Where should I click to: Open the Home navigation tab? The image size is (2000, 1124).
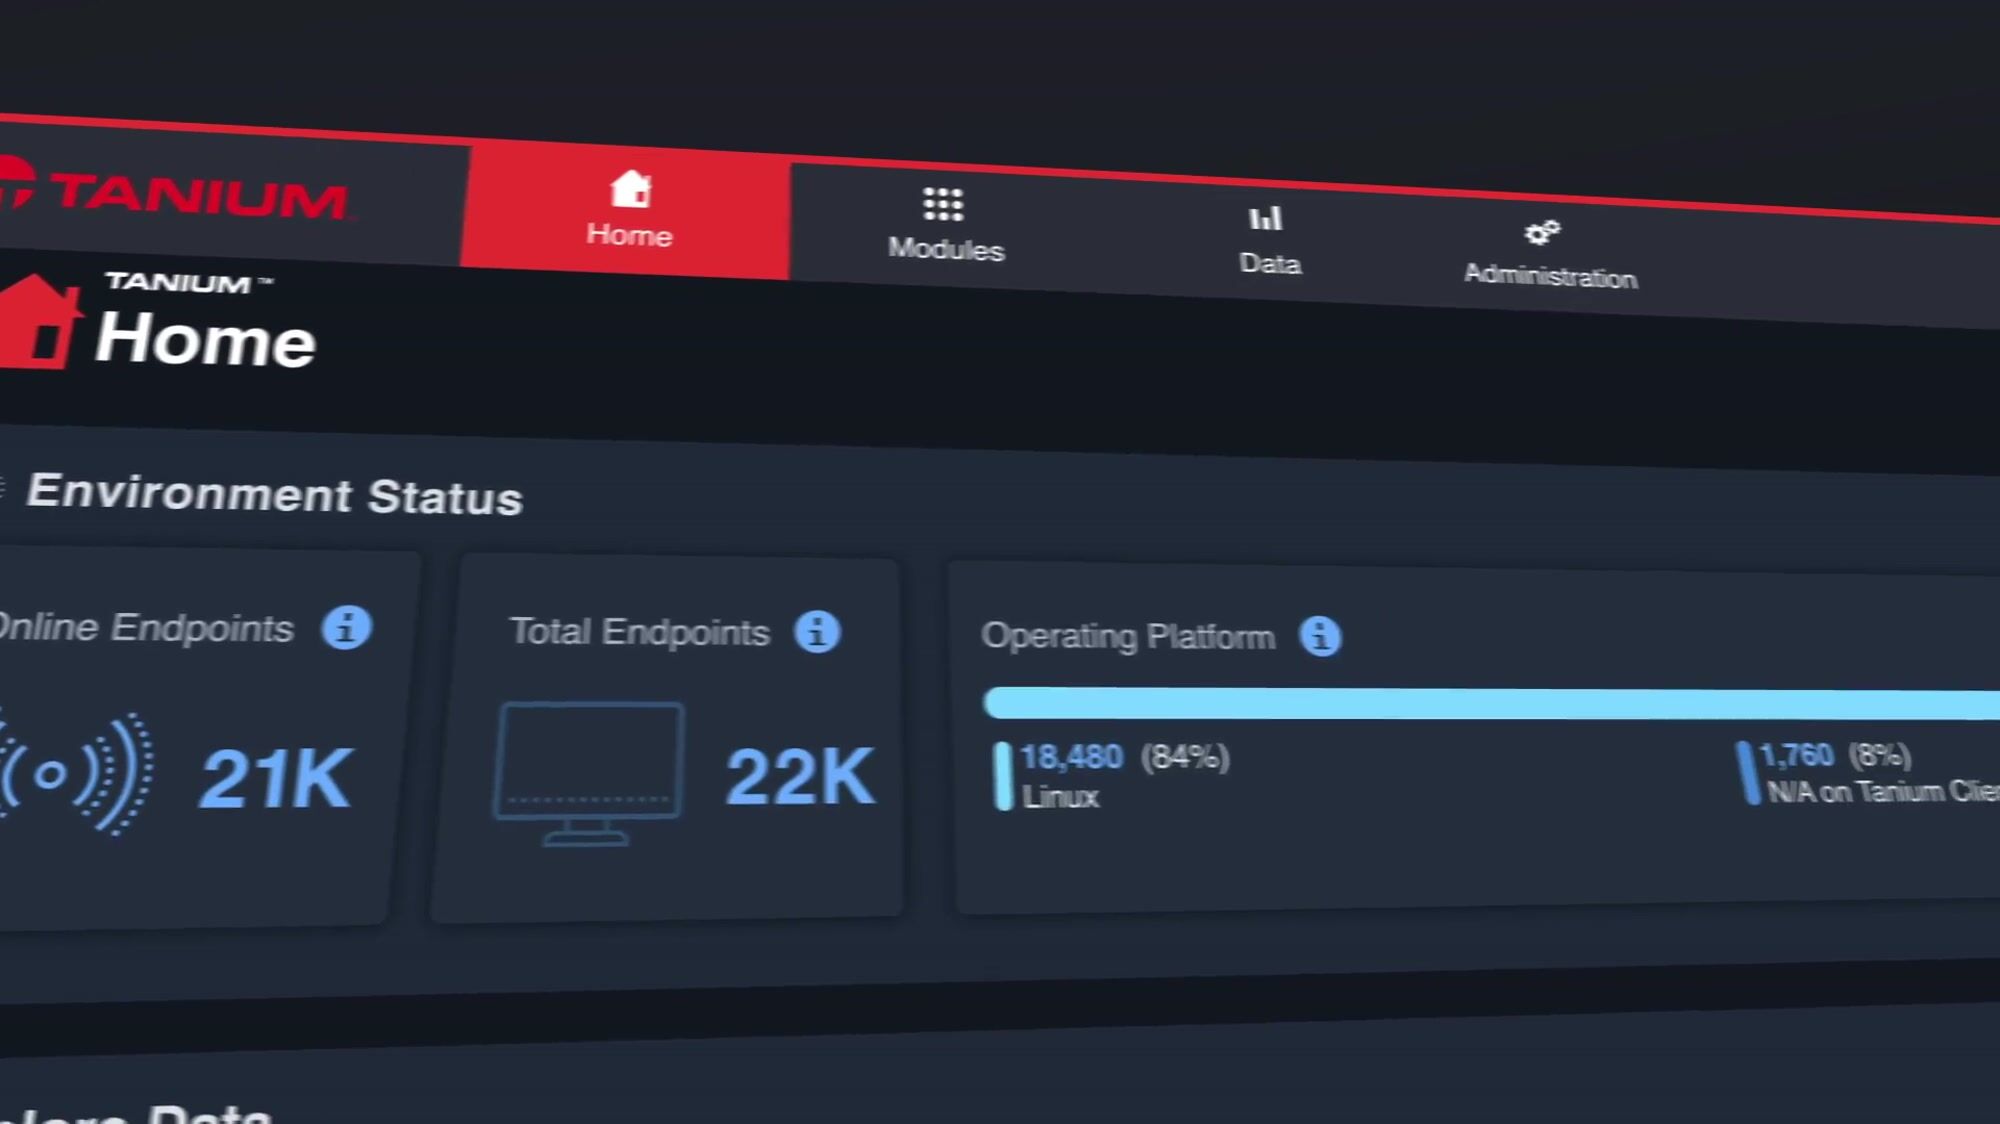click(x=629, y=234)
